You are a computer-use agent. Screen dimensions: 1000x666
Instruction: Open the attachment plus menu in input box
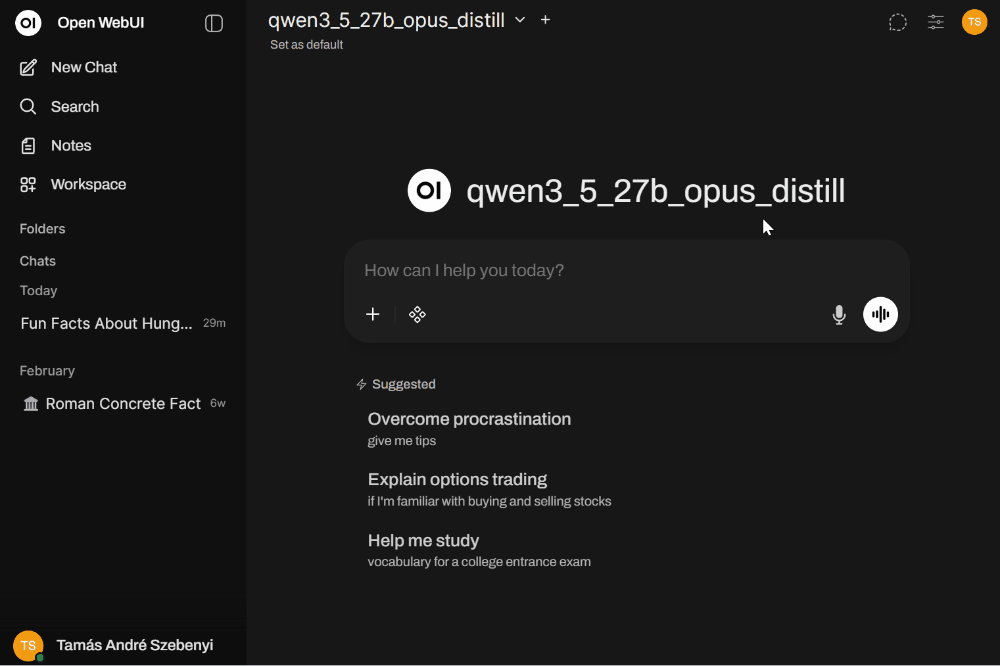pos(372,314)
